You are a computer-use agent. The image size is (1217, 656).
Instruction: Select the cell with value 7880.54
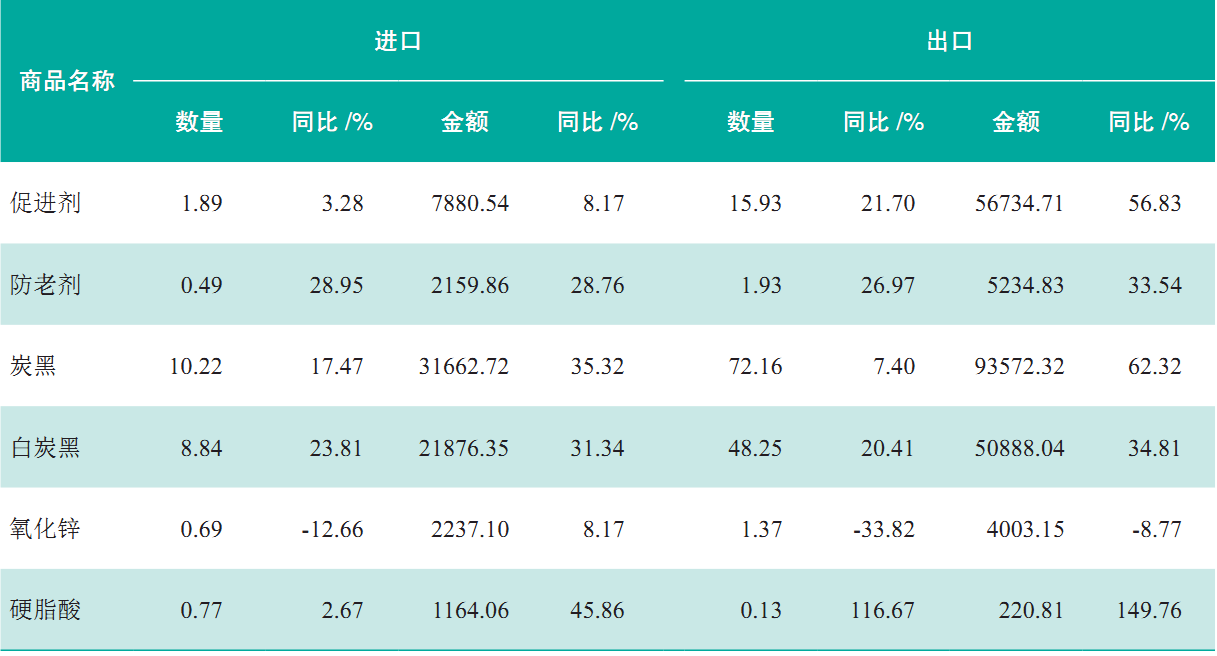click(470, 204)
